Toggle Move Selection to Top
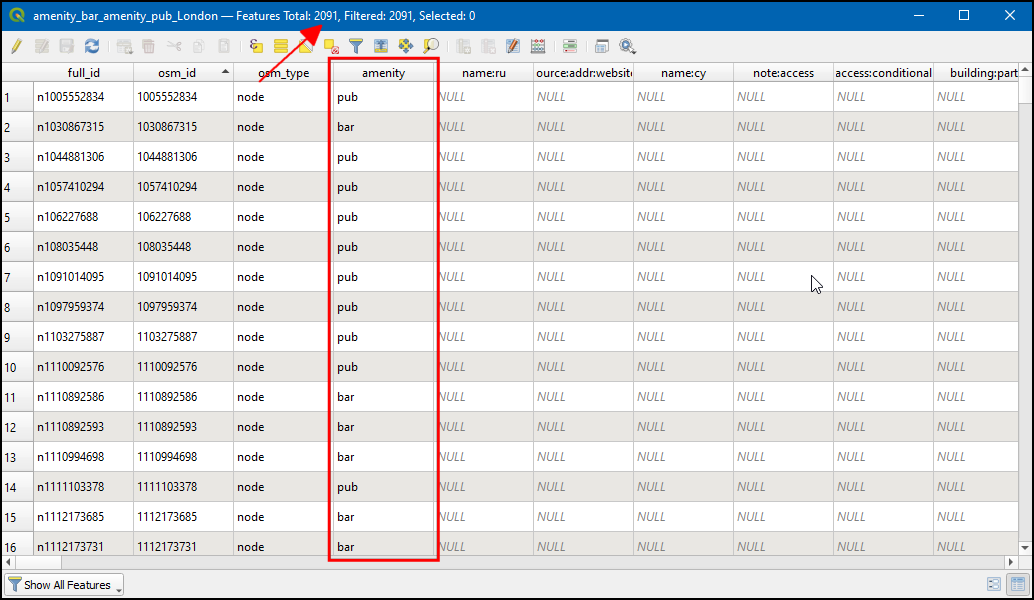Viewport: 1034px width, 600px height. click(381, 46)
